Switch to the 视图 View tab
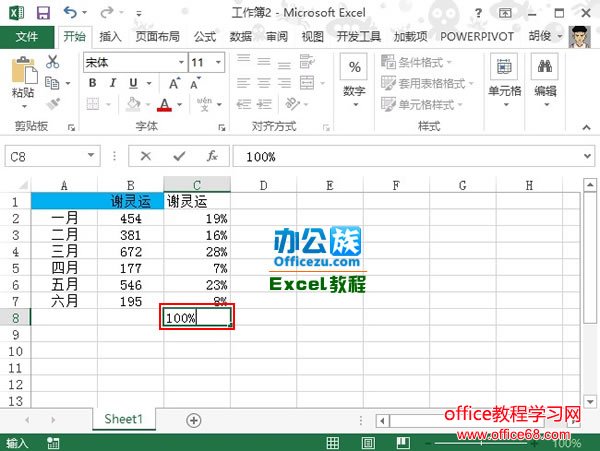Screen dimensions: 600x451 (312, 37)
